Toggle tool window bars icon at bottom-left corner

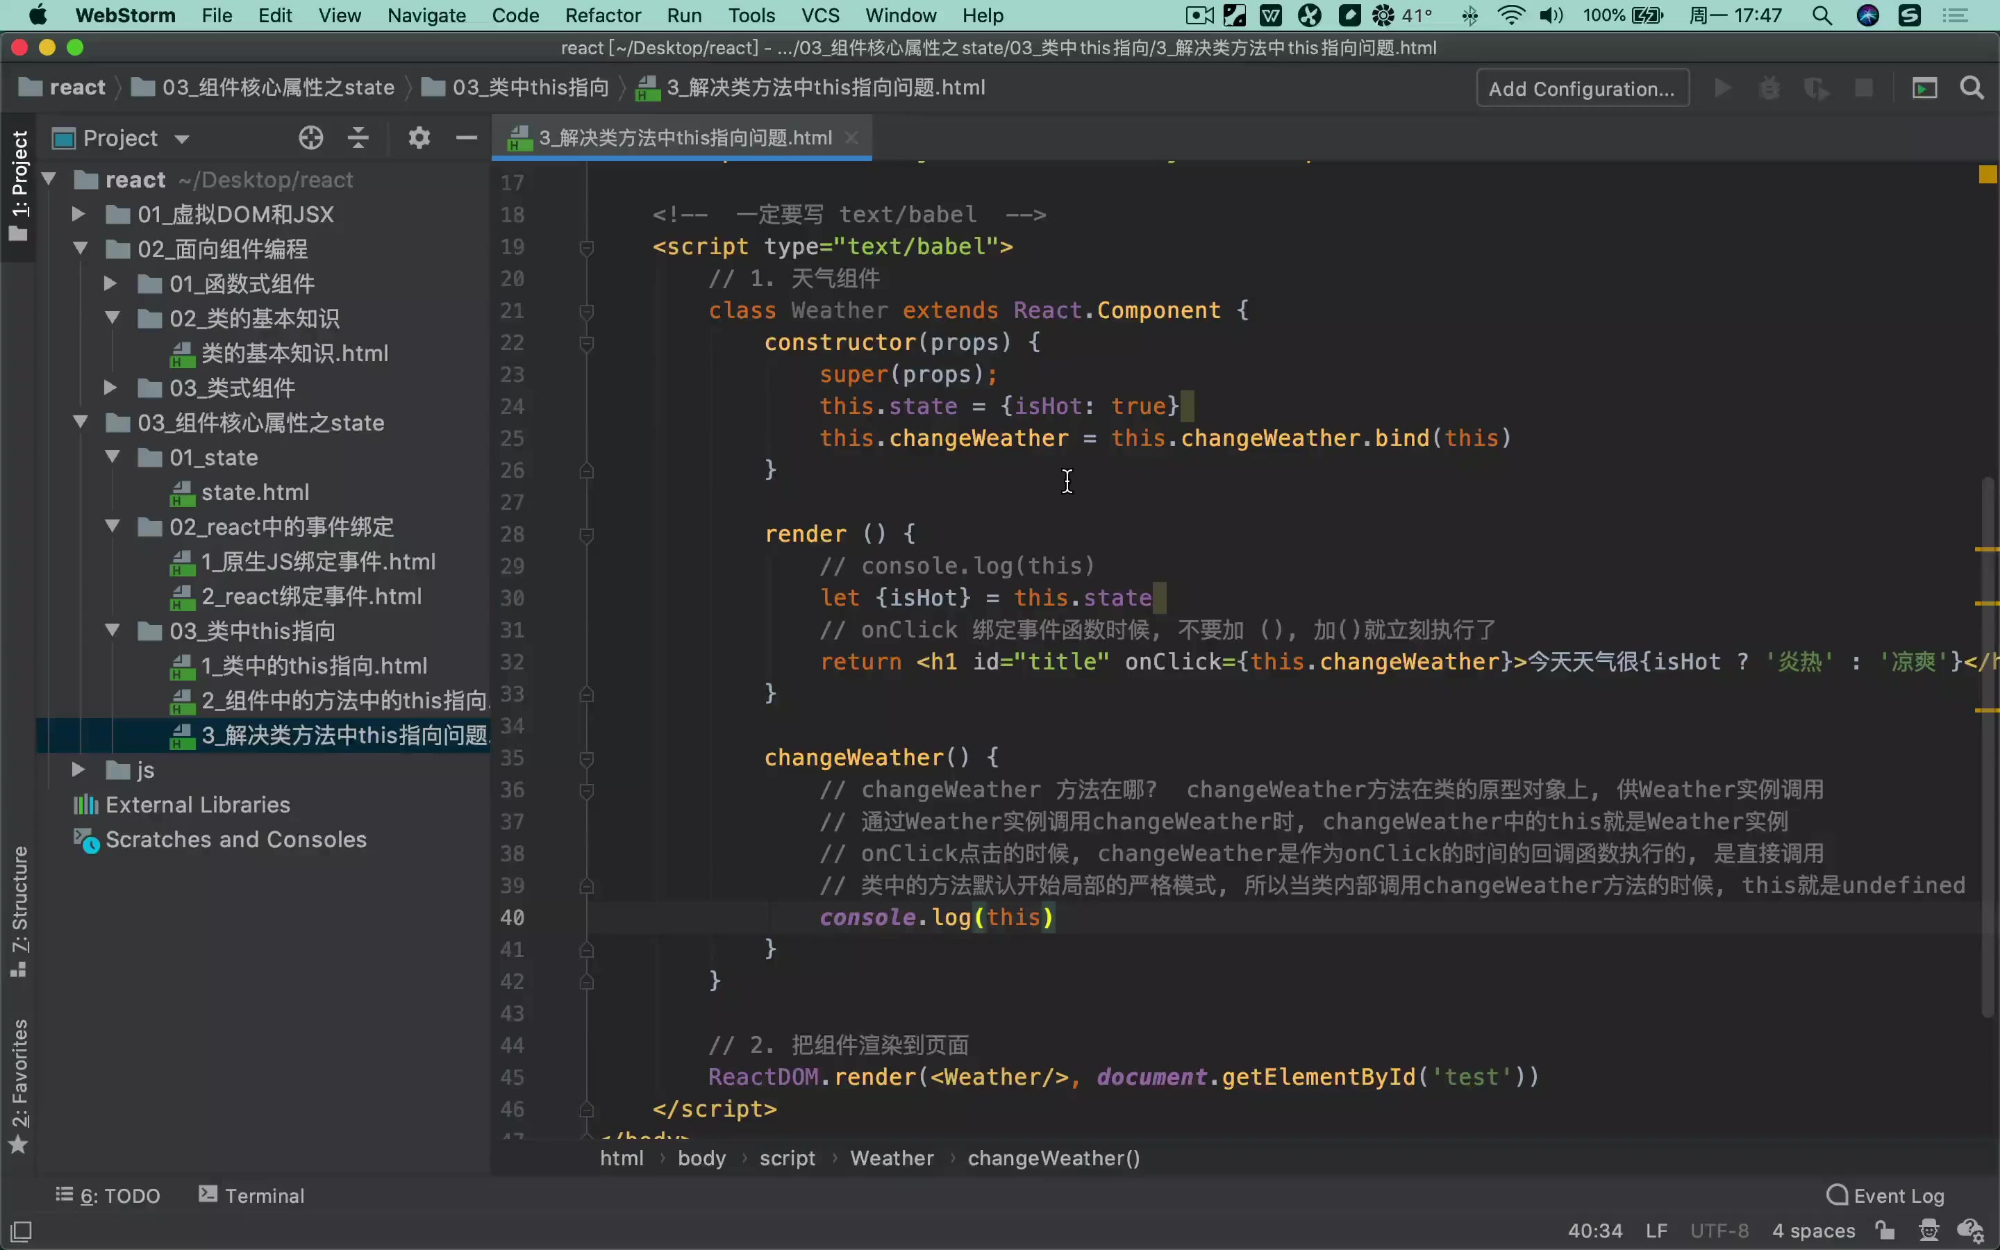click(21, 1231)
